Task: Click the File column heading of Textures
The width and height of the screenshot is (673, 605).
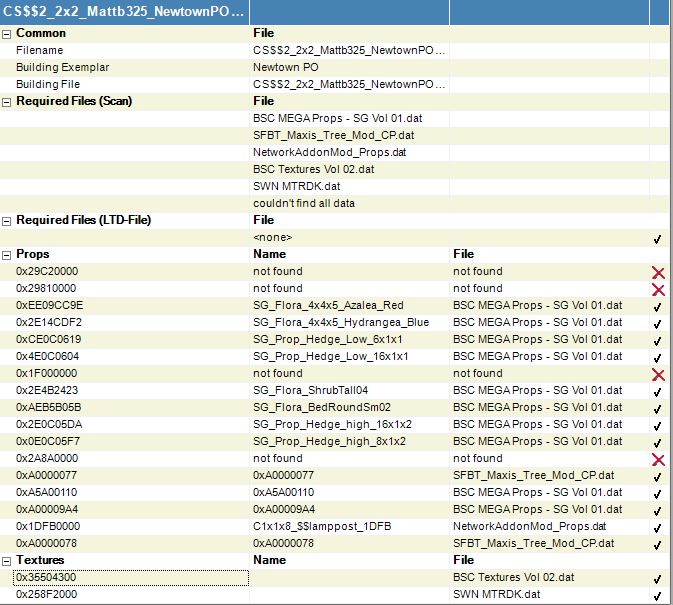Action: pos(464,560)
